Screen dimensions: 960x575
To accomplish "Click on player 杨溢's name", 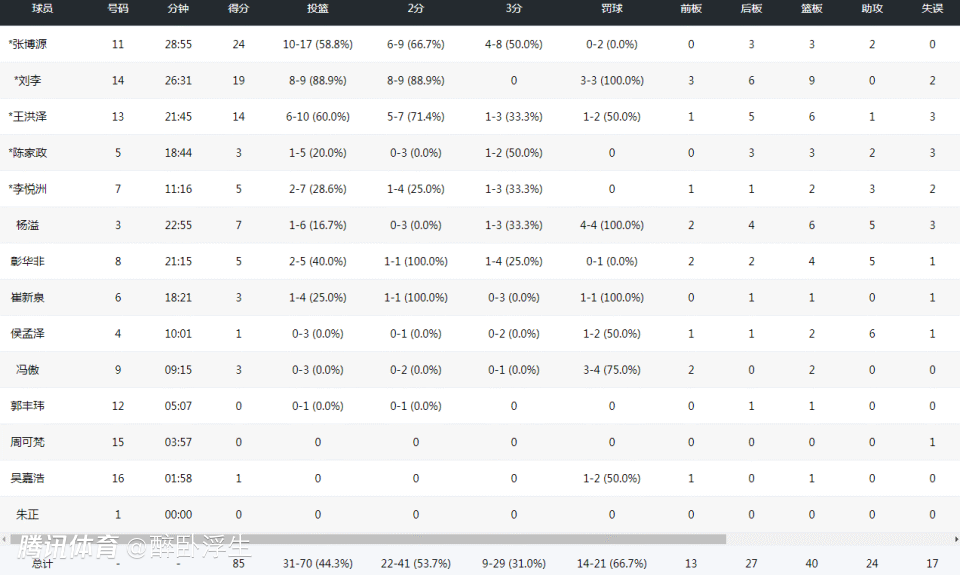I will coord(28,225).
